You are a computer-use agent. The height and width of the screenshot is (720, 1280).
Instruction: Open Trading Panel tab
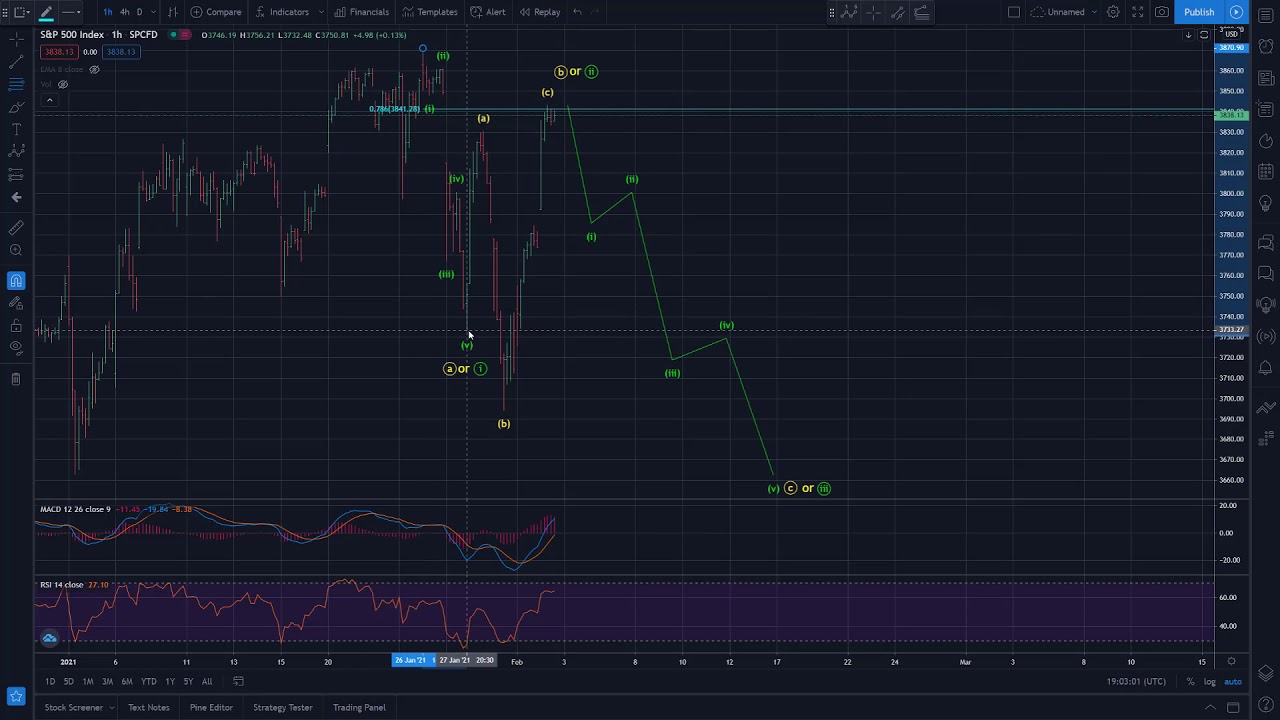point(359,707)
